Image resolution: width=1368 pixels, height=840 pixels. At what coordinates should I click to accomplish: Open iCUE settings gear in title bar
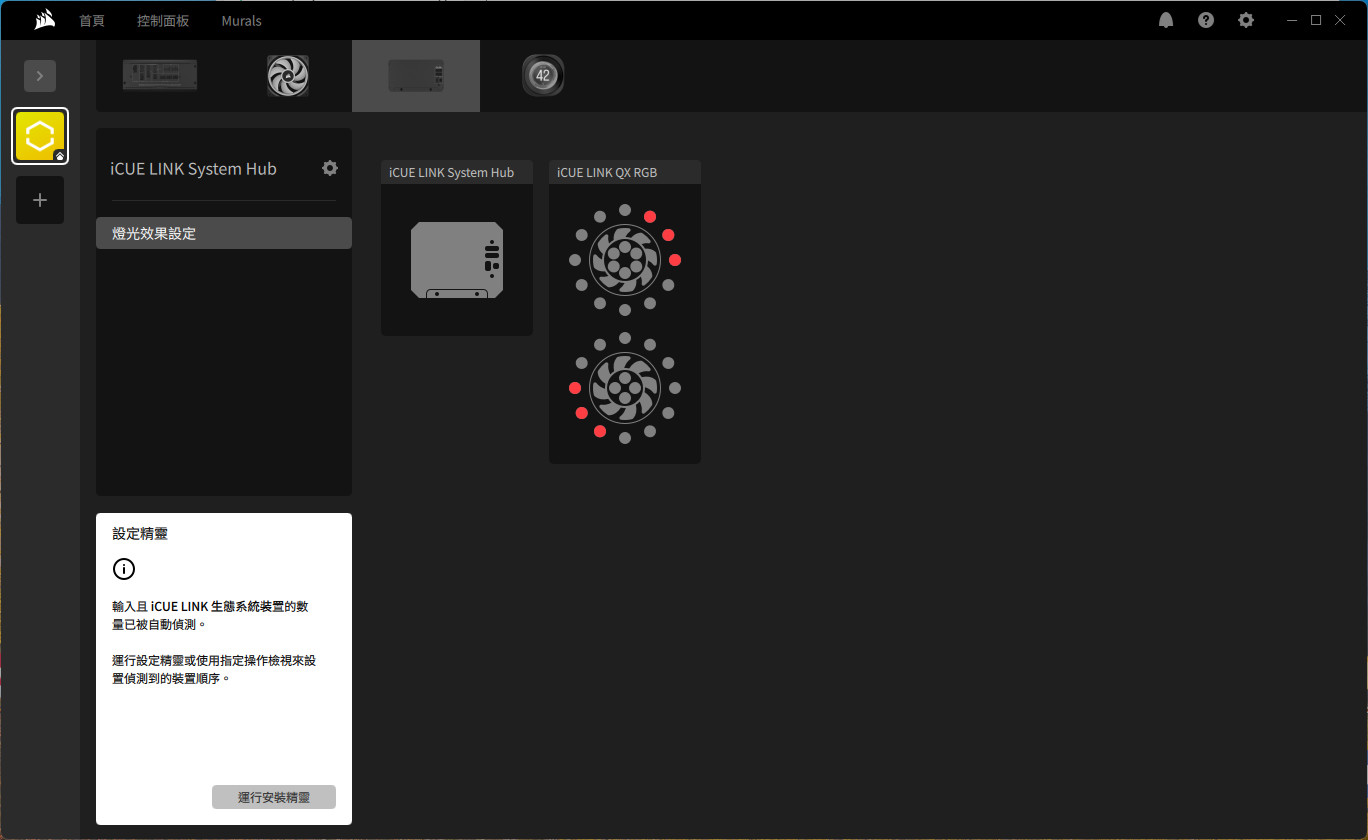click(1246, 20)
